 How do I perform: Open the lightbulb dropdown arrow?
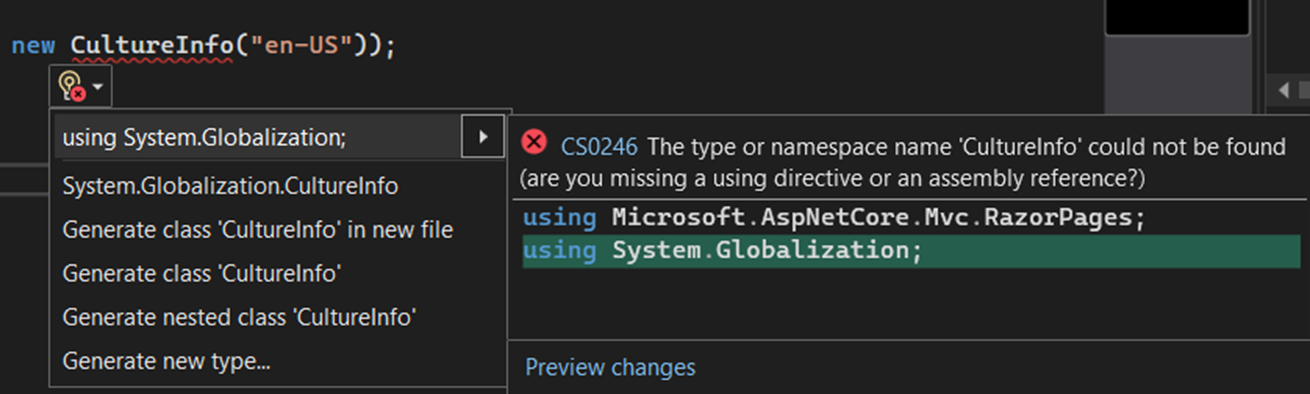(98, 88)
